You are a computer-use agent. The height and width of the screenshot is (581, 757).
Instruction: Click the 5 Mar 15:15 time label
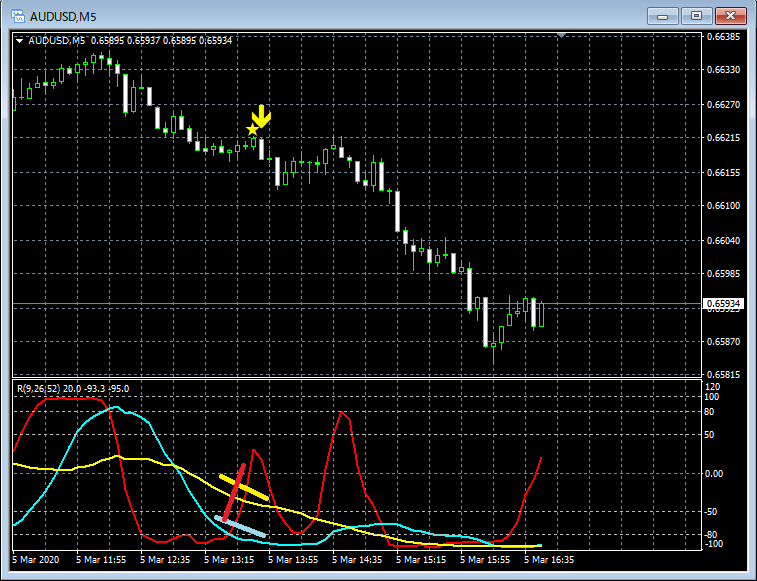click(421, 560)
